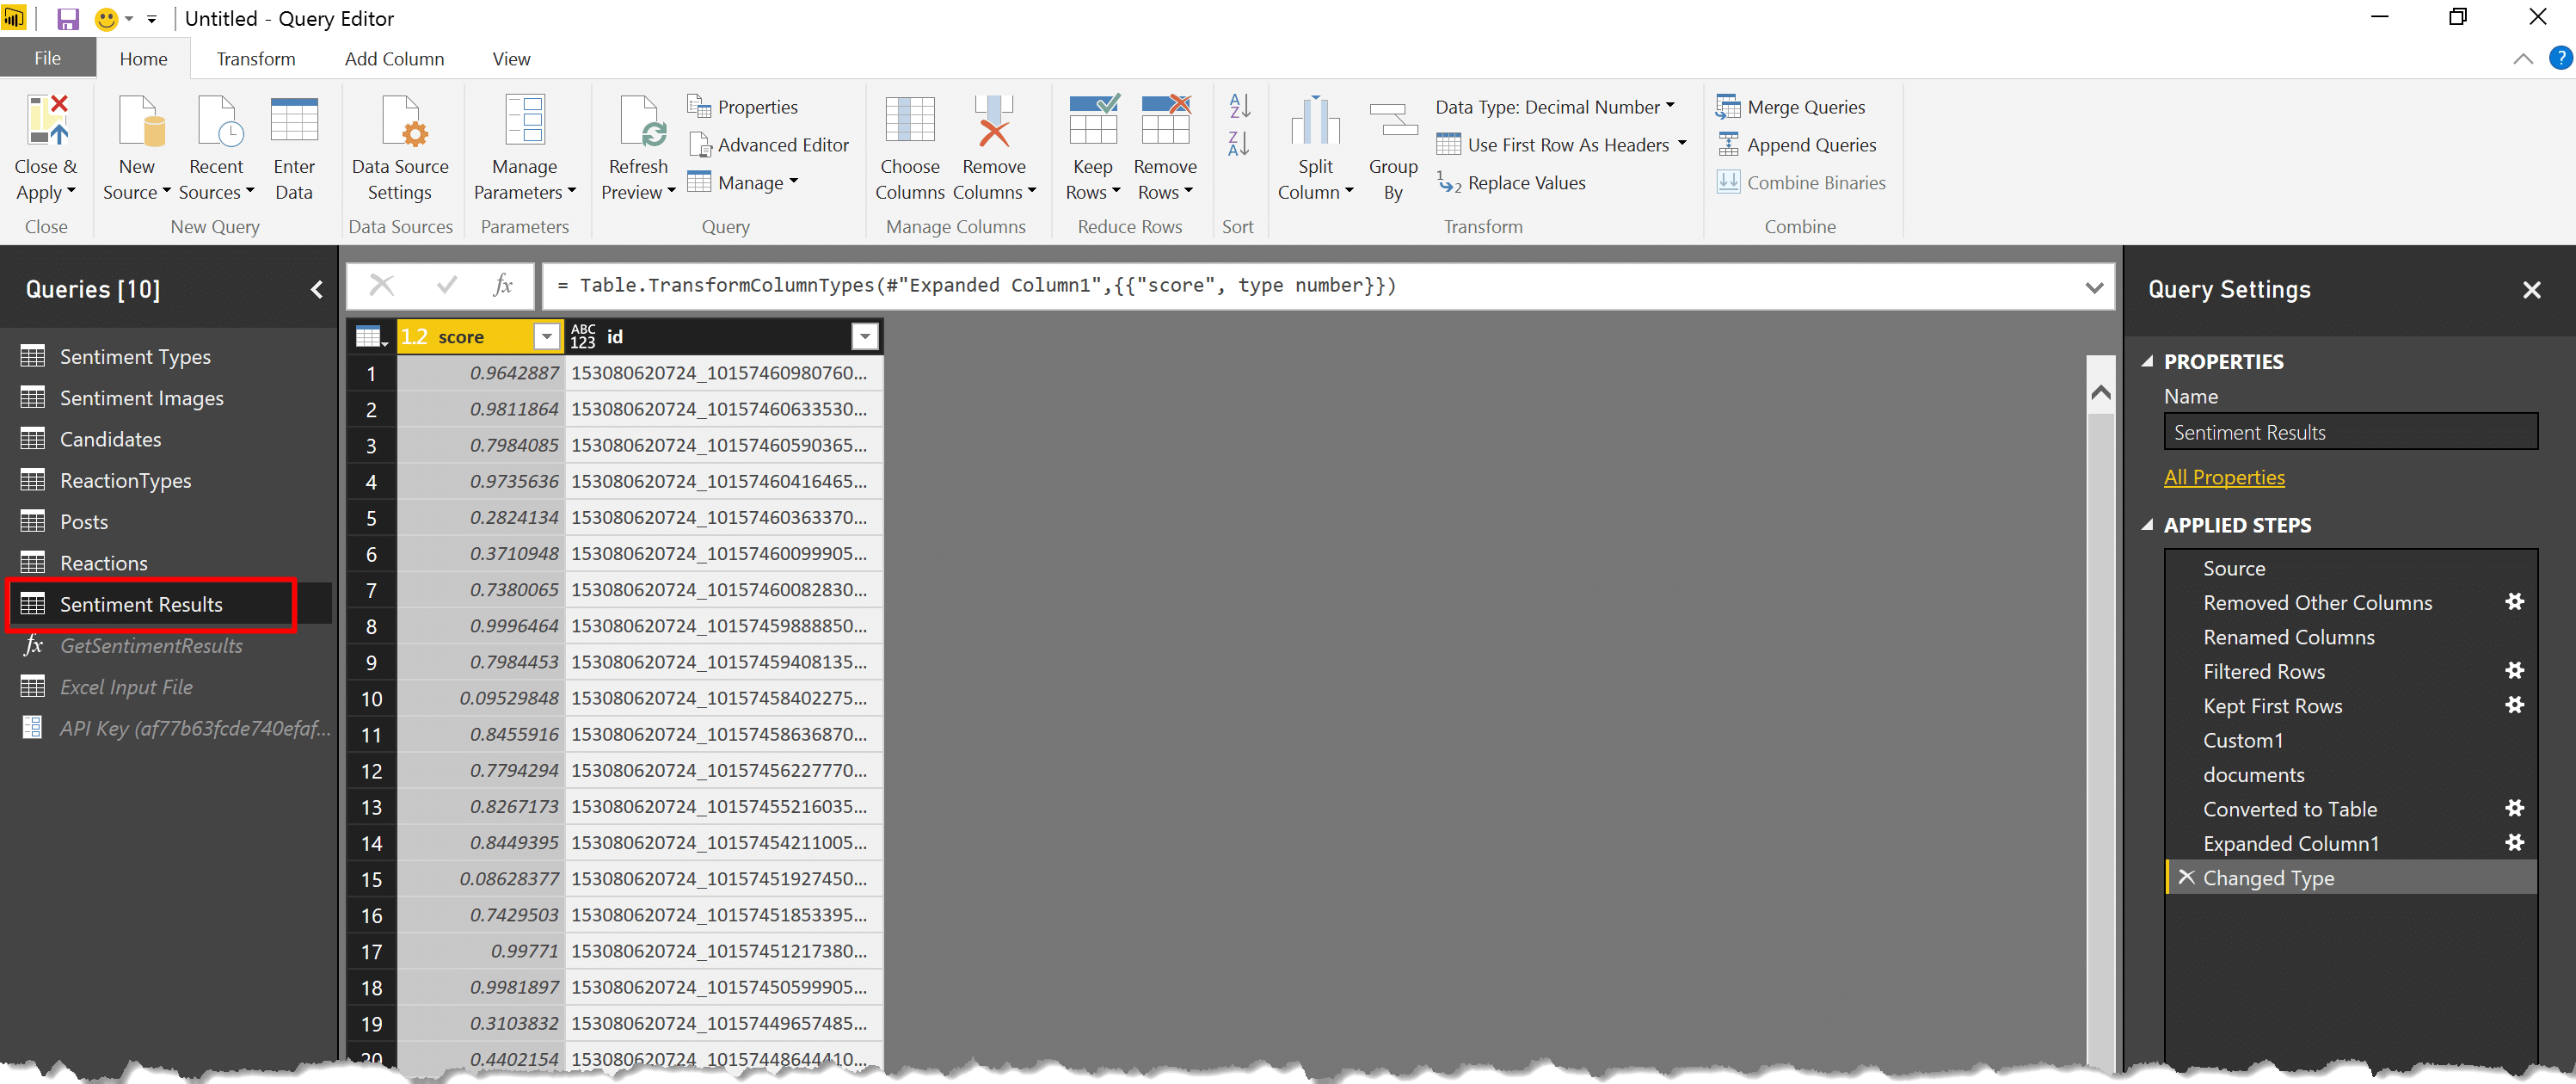Open the Add Column tab

pos(394,59)
